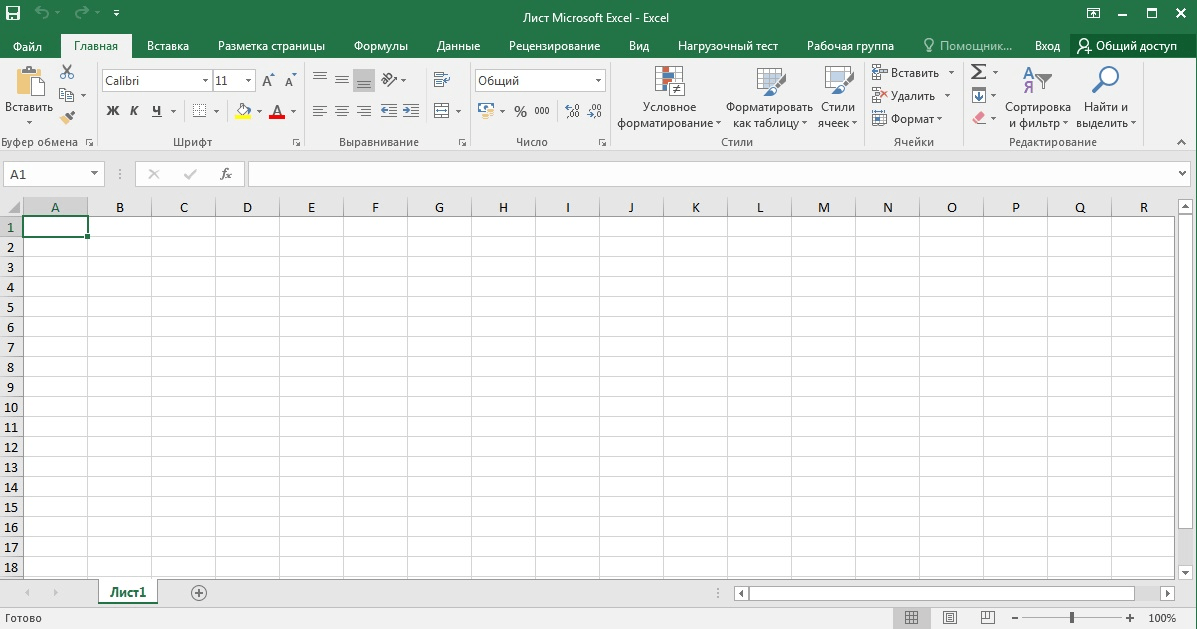Screen dimensions: 1197x629
Task: Switch to the Формулы tab
Action: pyautogui.click(x=381, y=46)
